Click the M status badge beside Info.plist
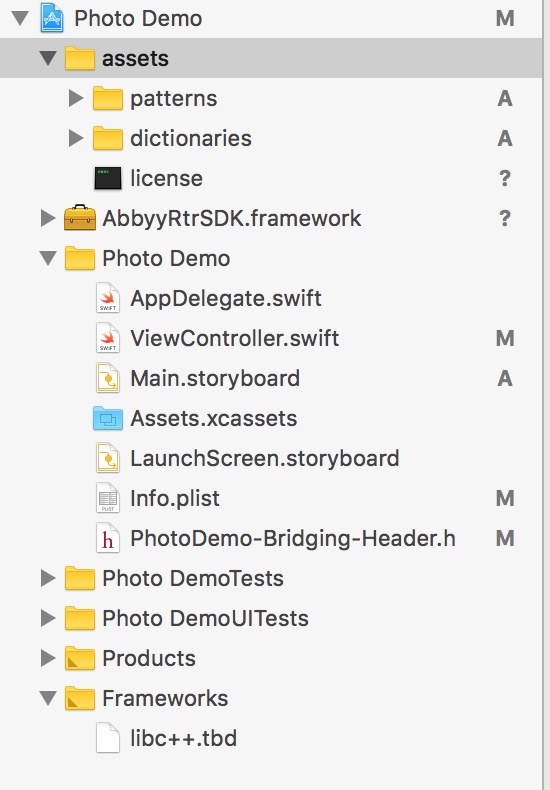 [505, 498]
